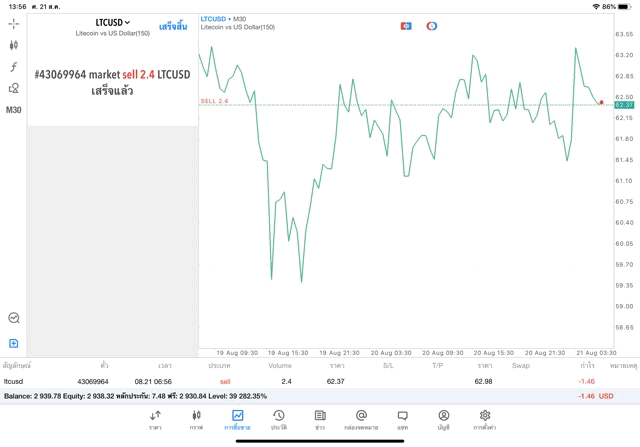Click the S/L column header
Viewport: 640px width, 447px height.
coord(388,365)
